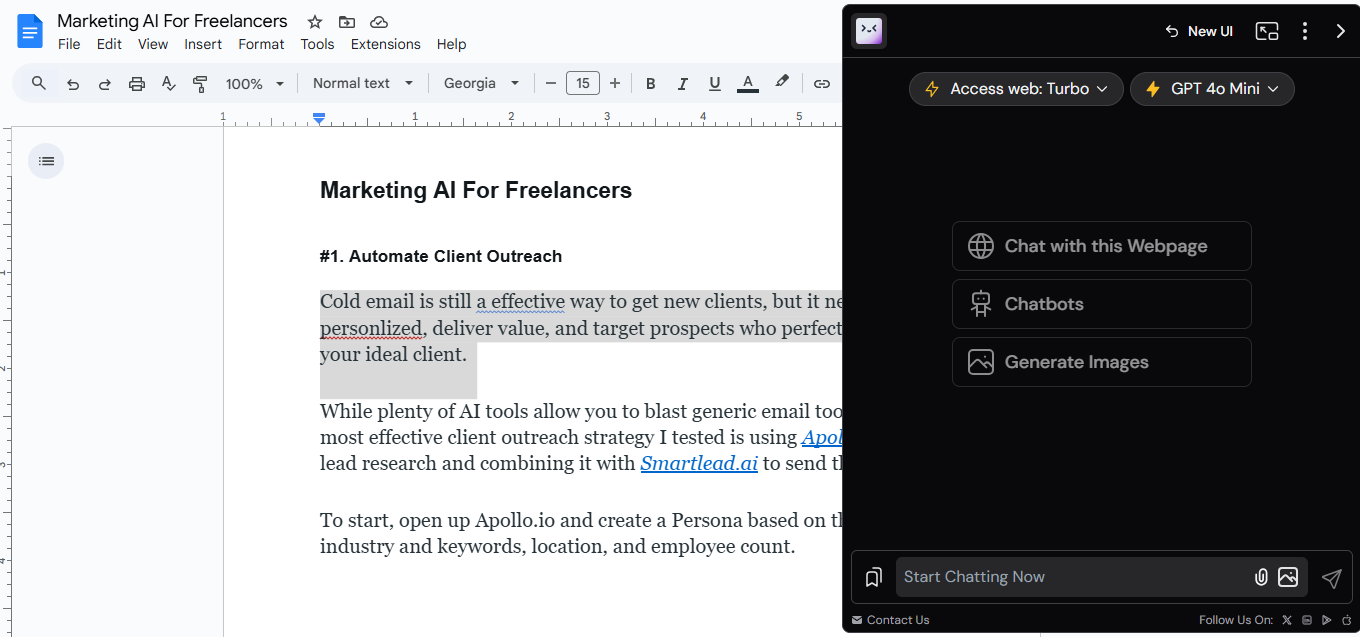Open the Georgia font dropdown
Screen dimensions: 1360x637
coord(482,84)
